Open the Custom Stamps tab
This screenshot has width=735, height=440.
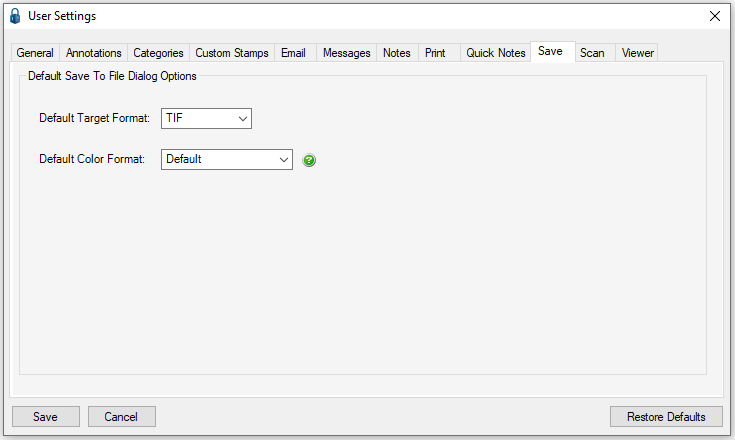point(232,52)
